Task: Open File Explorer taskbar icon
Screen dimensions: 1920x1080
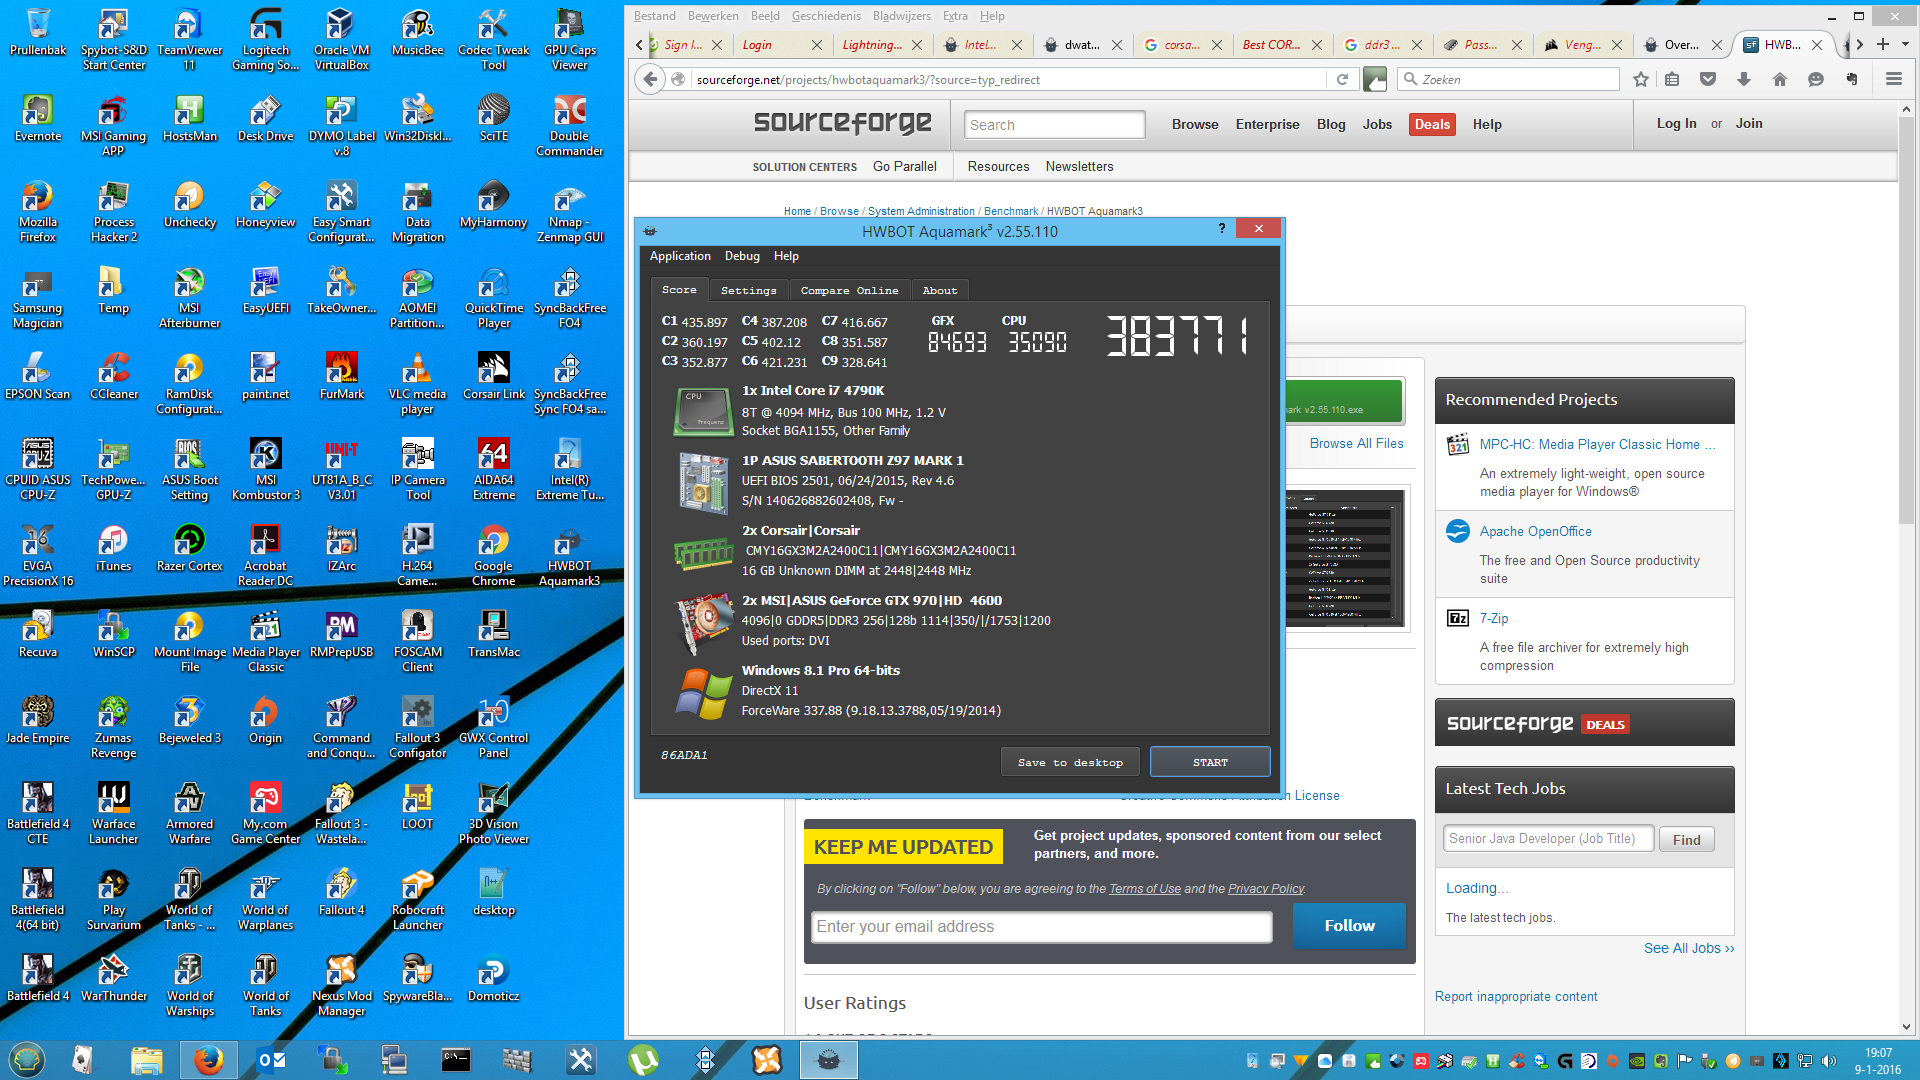Action: 146,1060
